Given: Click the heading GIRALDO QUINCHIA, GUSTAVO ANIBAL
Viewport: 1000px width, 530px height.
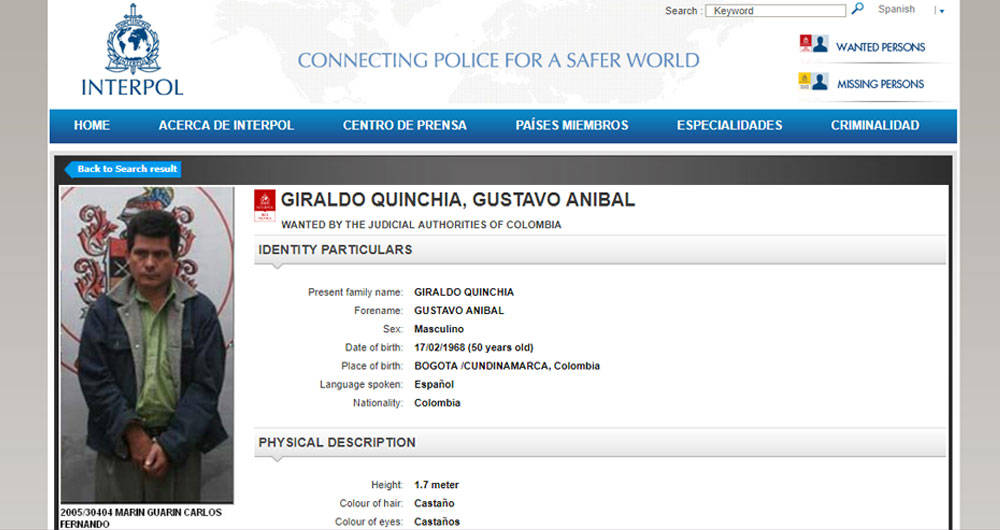Looking at the screenshot, I should 458,200.
